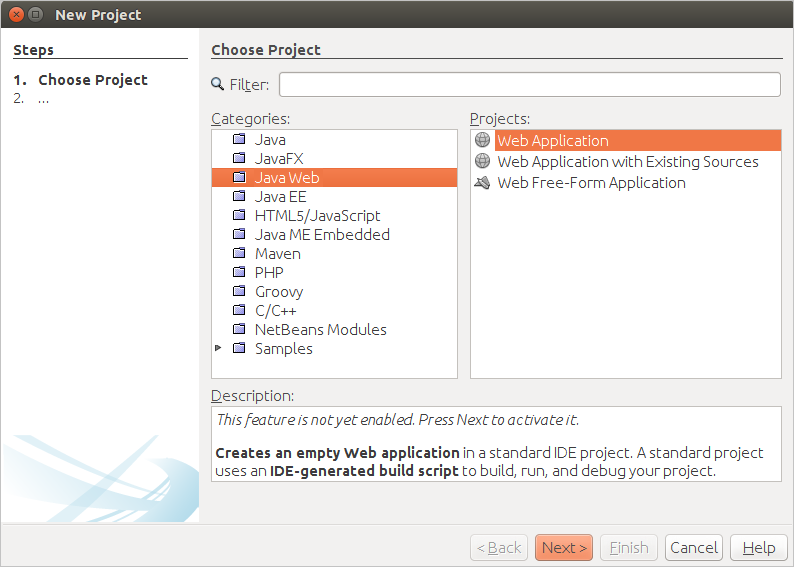The height and width of the screenshot is (567, 794).
Task: Select the Java Web category
Action: click(x=334, y=178)
